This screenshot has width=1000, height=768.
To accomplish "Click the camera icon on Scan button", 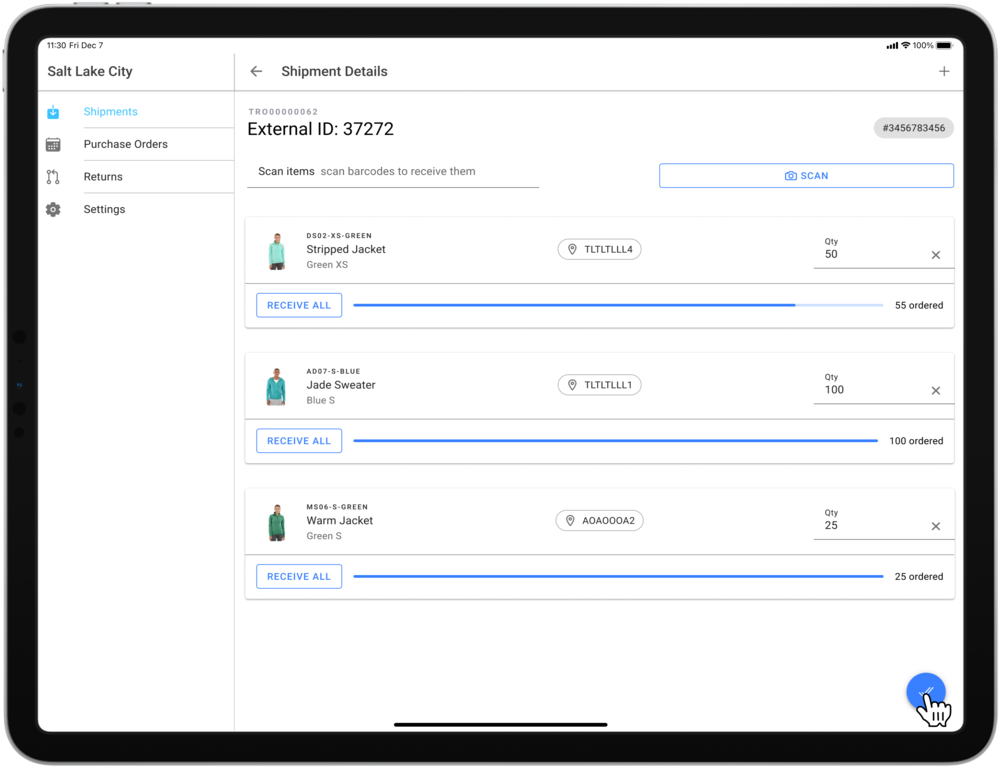I will click(x=790, y=175).
